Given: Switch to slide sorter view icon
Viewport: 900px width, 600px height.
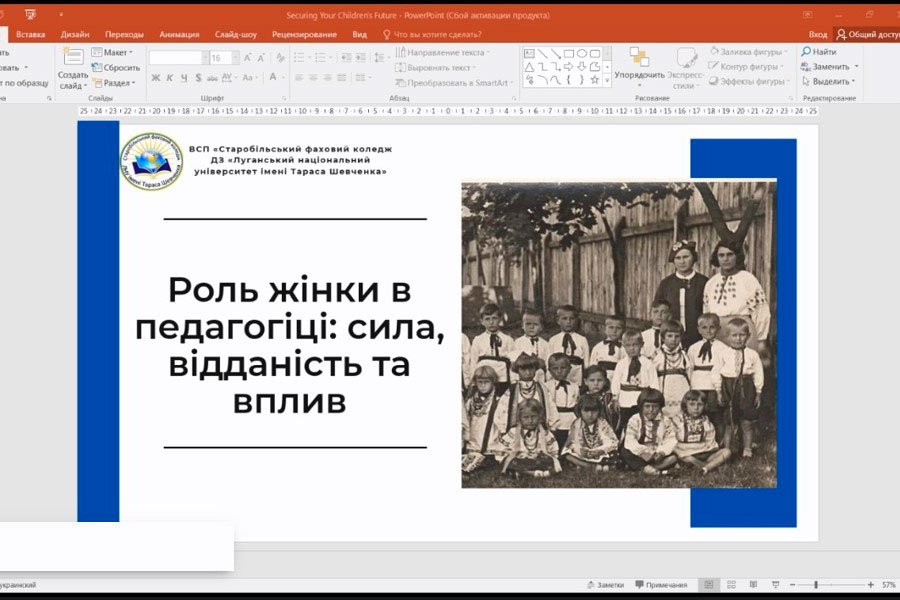Looking at the screenshot, I should 730,585.
